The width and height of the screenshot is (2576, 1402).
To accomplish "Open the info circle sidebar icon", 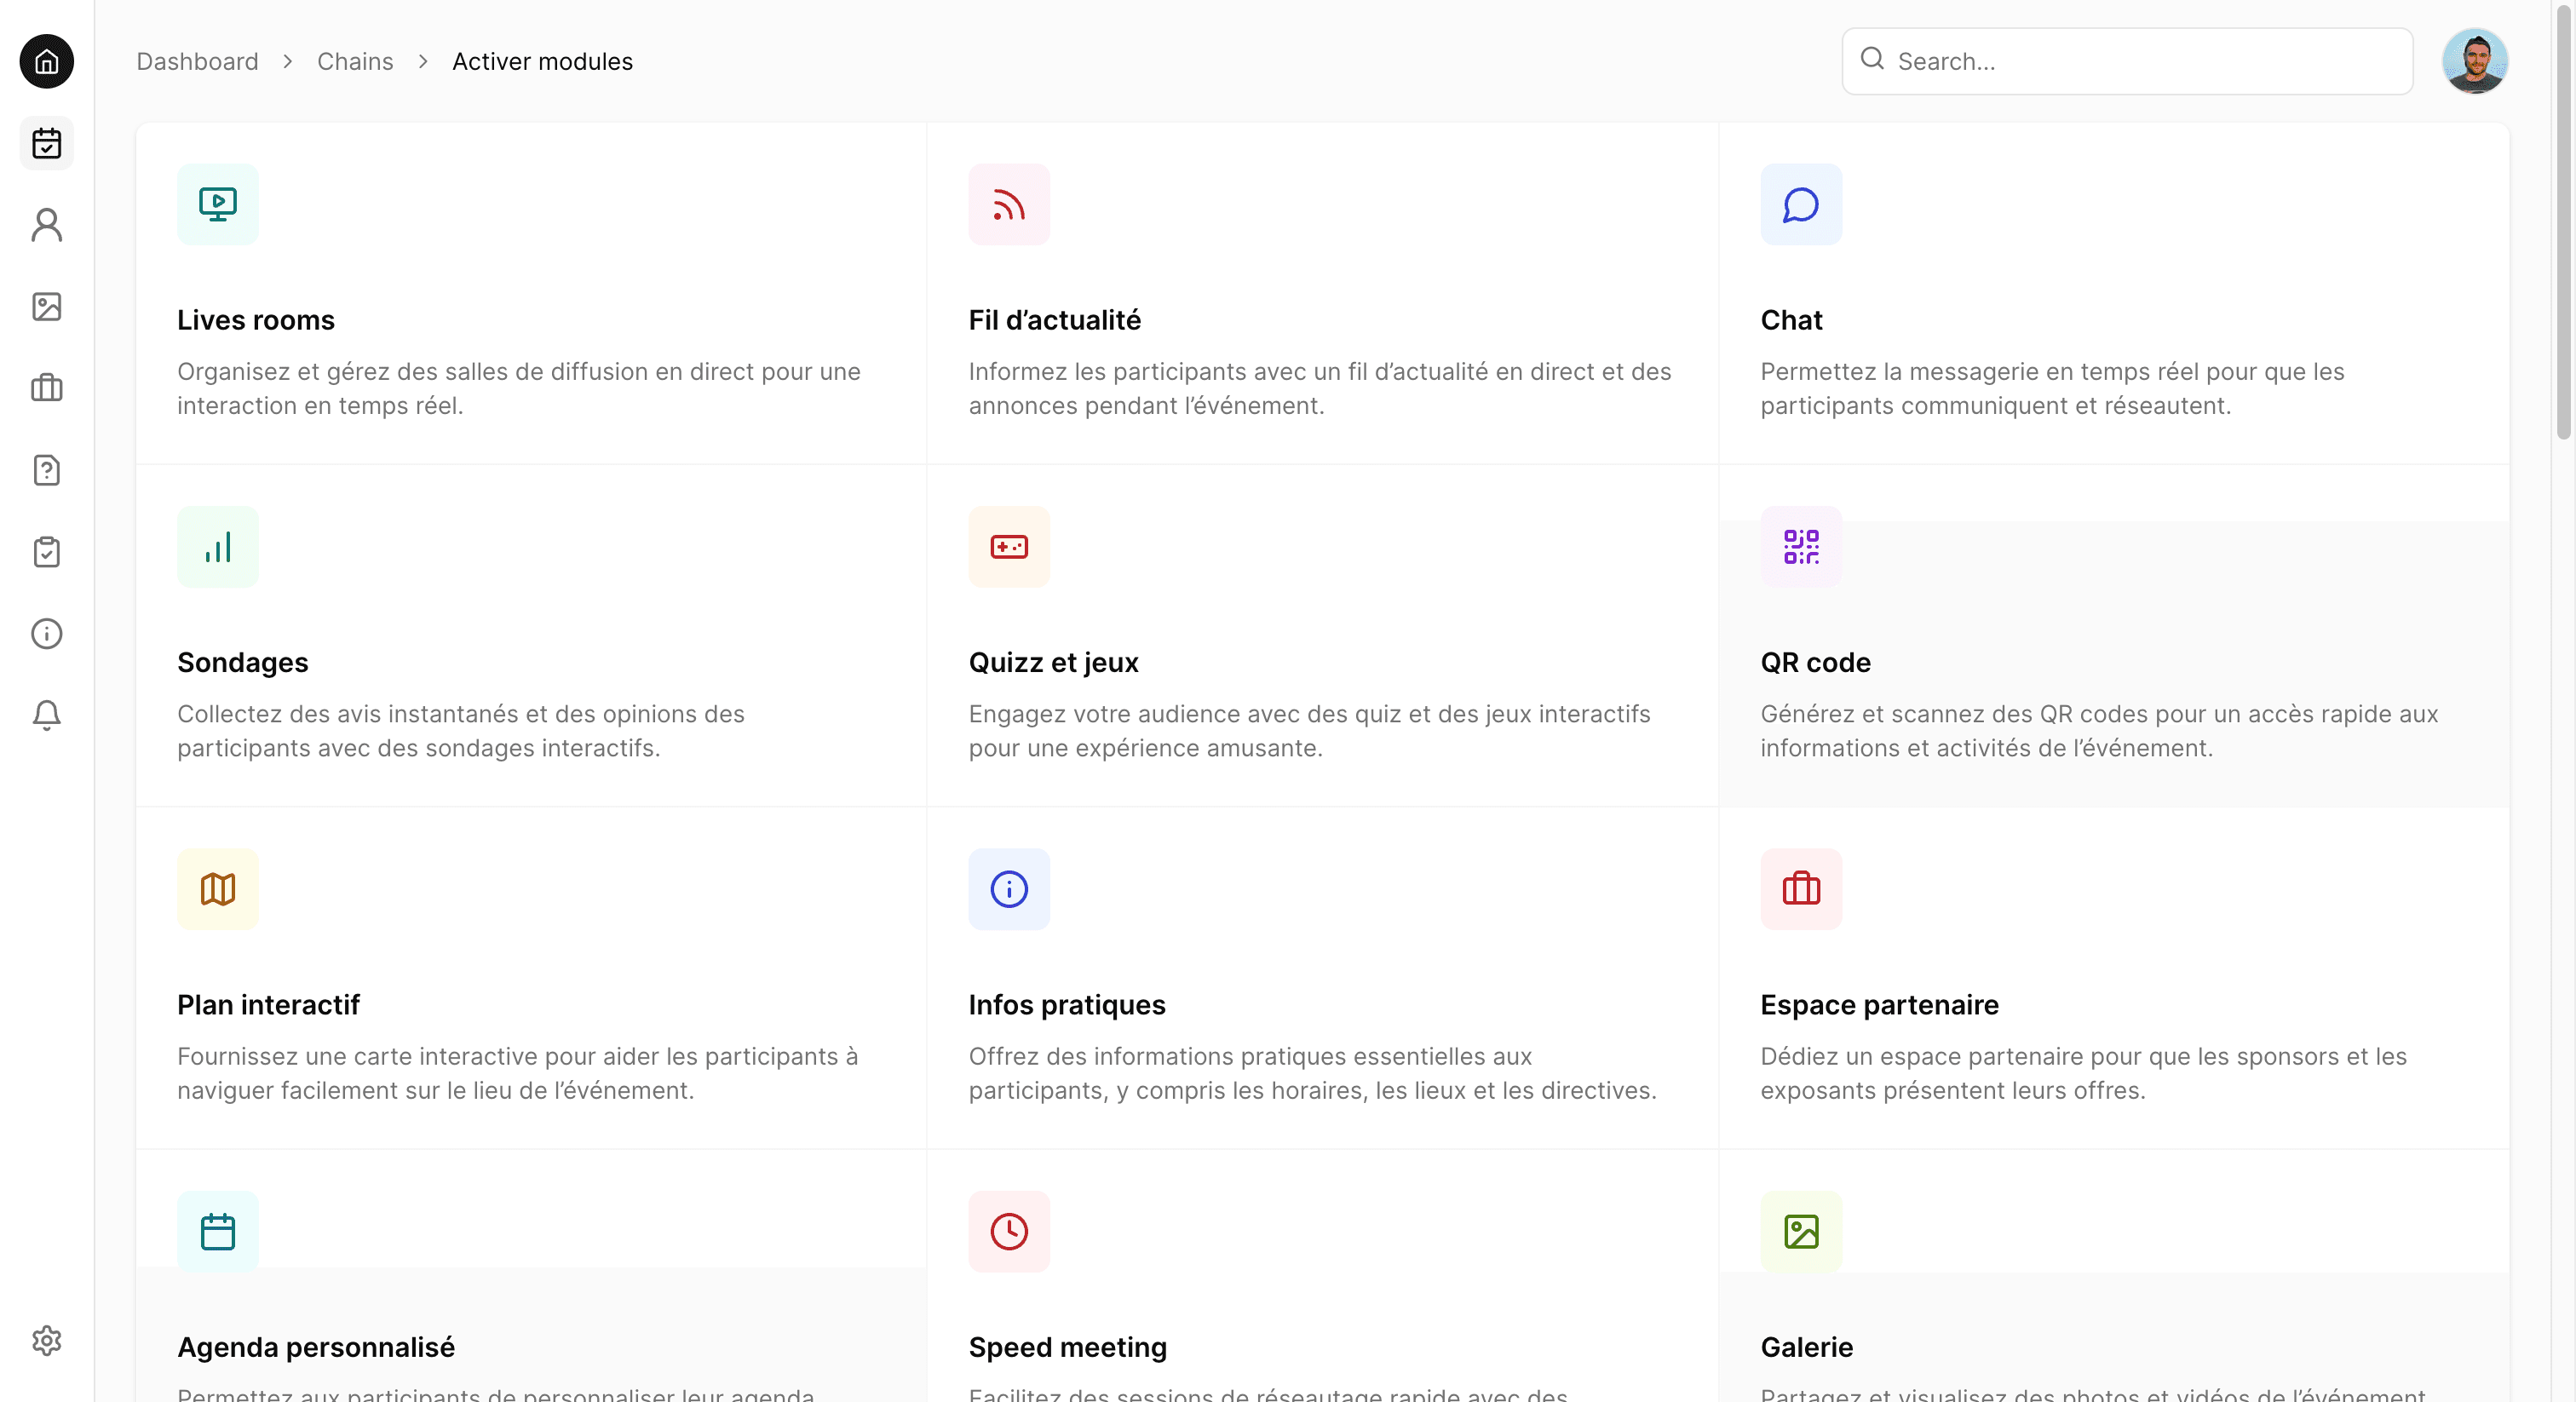I will click(x=46, y=633).
